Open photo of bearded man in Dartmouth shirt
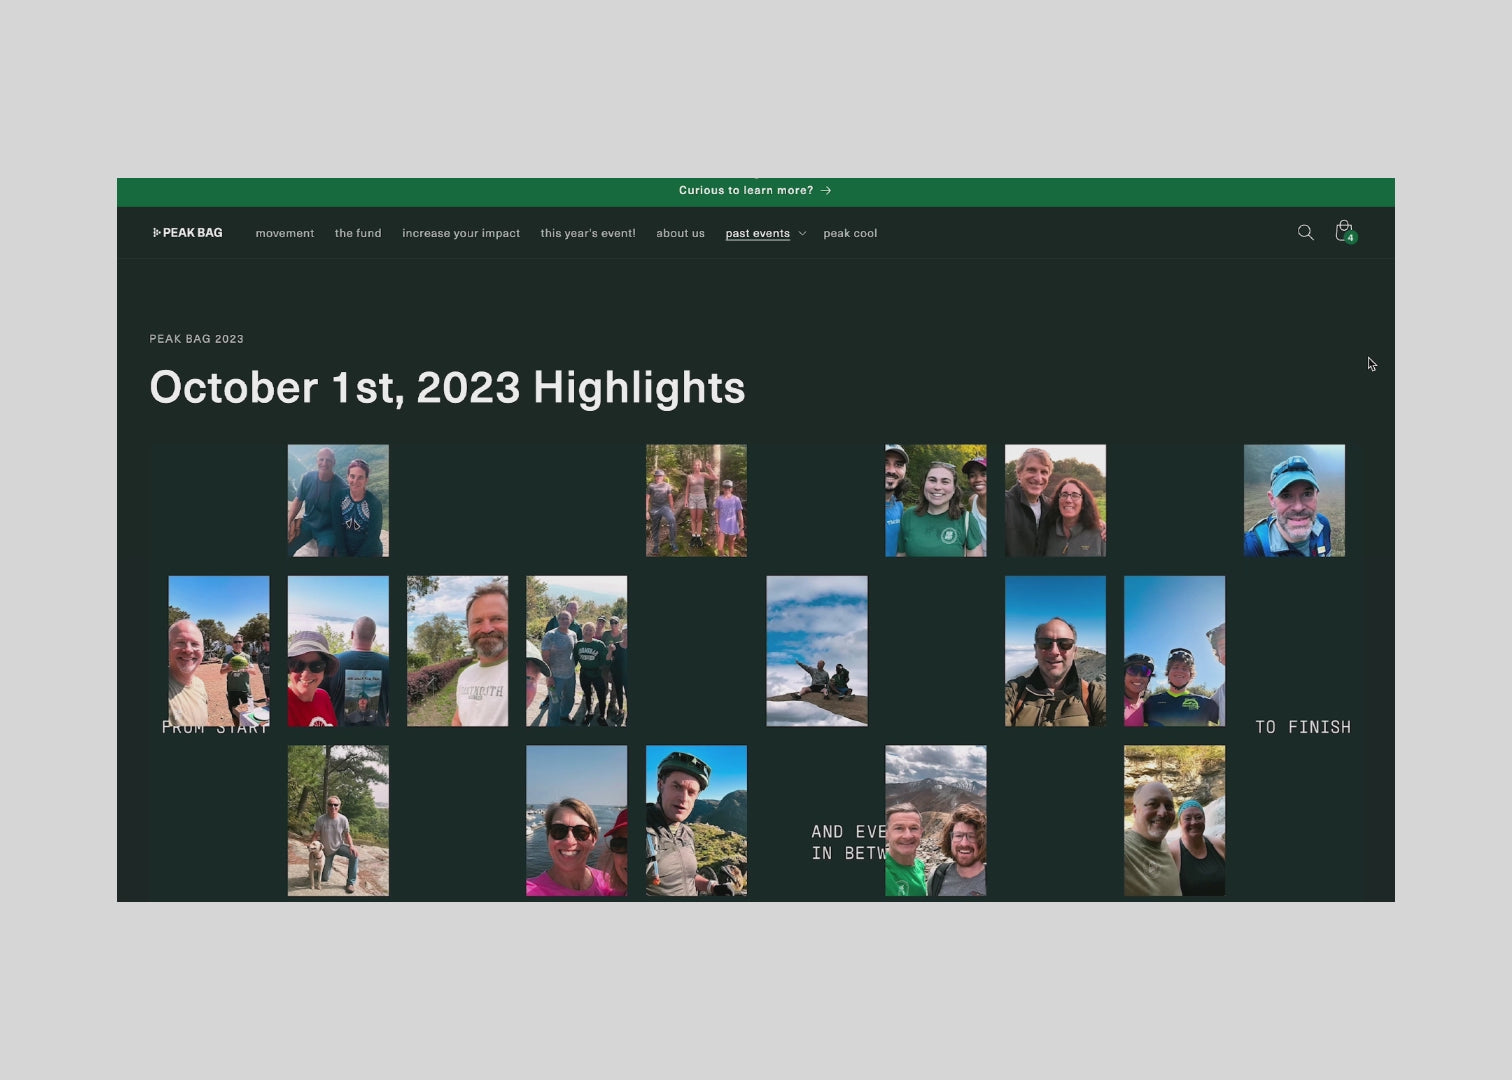Screen dimensions: 1512x1080 [x=457, y=650]
